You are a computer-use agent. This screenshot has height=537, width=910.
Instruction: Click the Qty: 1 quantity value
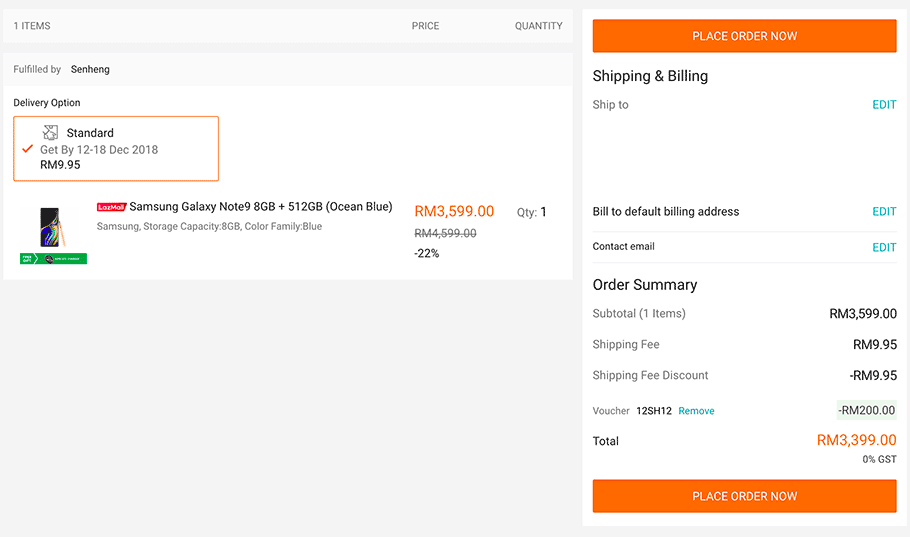pyautogui.click(x=543, y=212)
